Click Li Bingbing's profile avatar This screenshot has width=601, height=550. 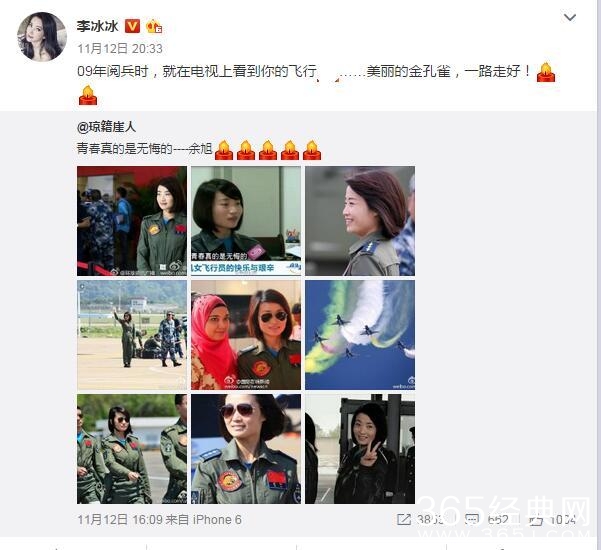tap(42, 37)
